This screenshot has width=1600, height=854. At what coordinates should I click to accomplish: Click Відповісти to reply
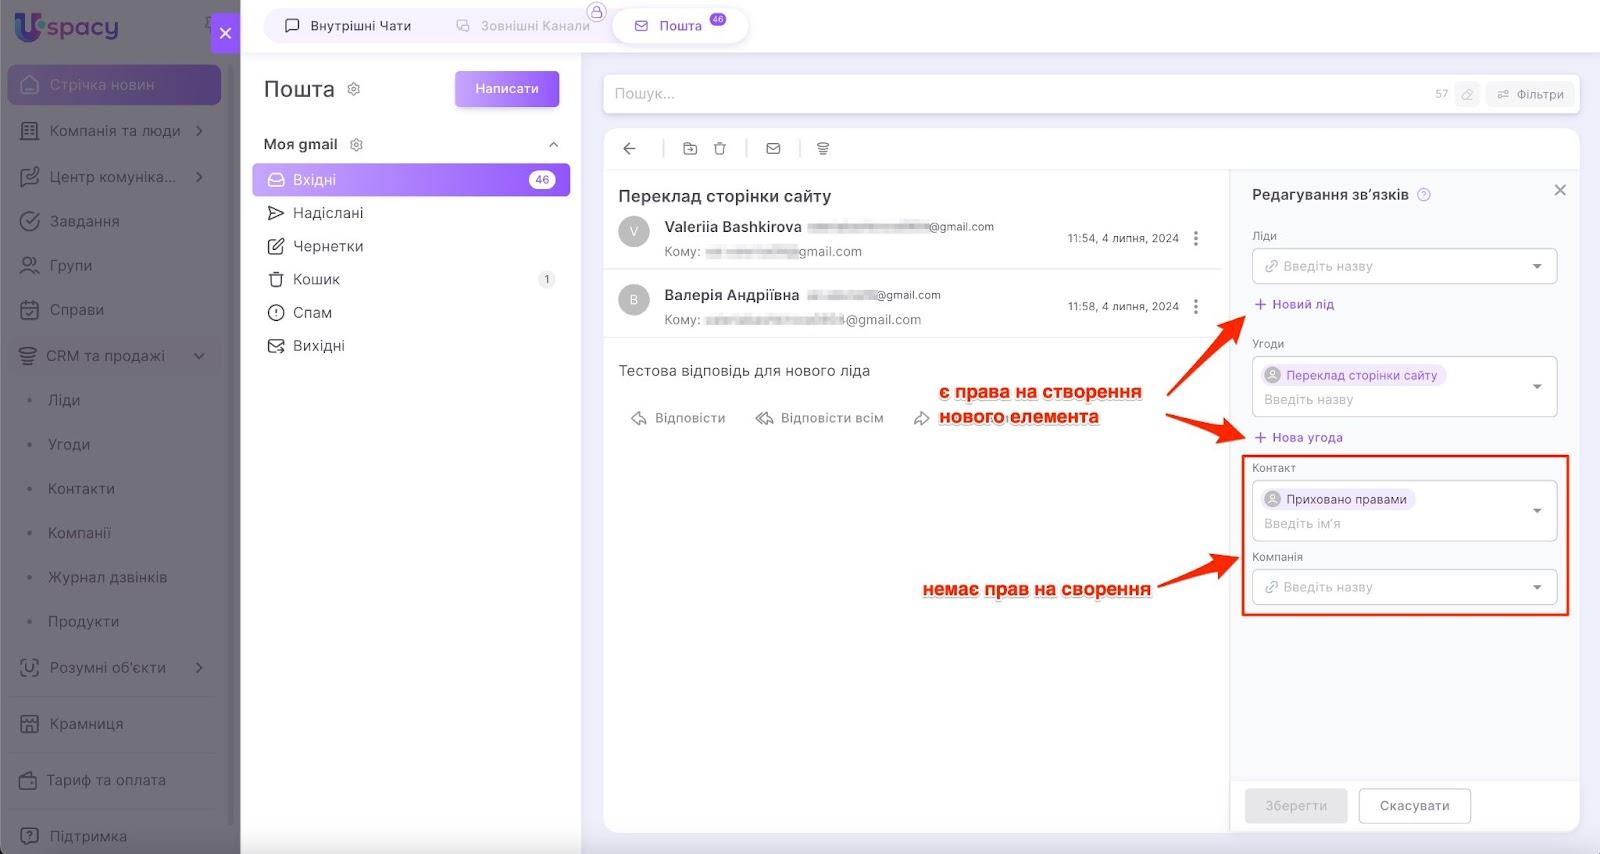tap(678, 418)
